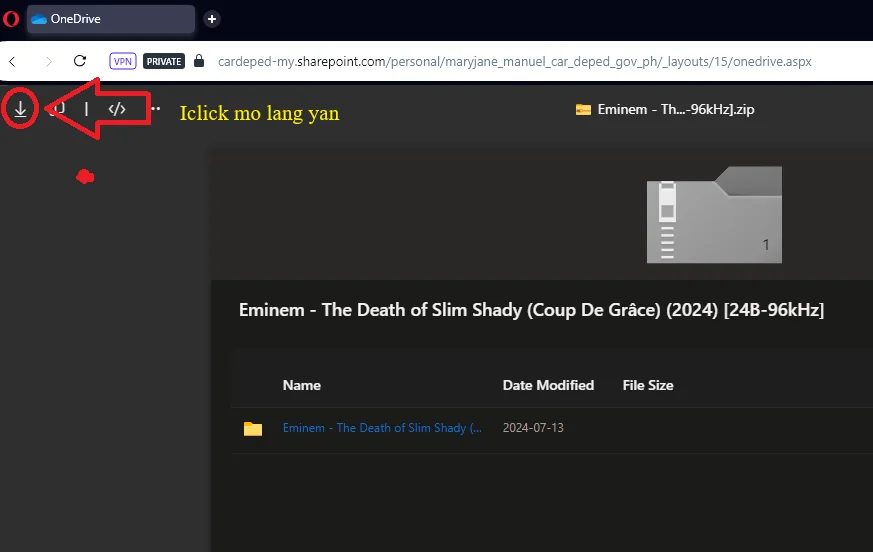This screenshot has width=873, height=552.
Task: Sort by the Name column header
Action: pyautogui.click(x=302, y=385)
